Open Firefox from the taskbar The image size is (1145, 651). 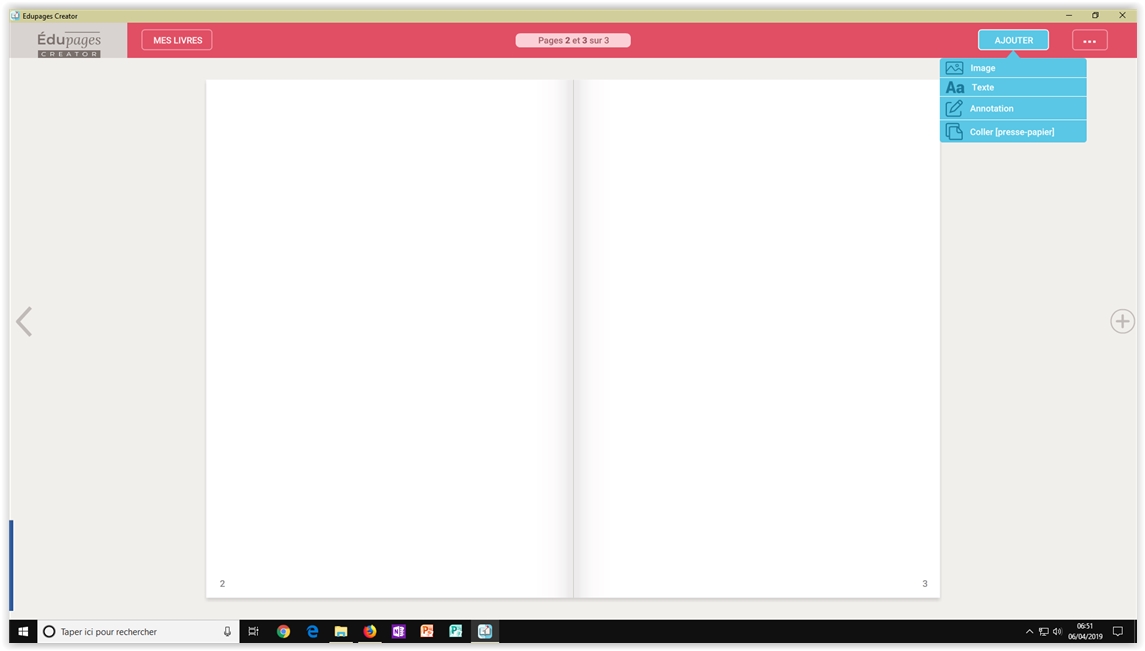coord(370,632)
